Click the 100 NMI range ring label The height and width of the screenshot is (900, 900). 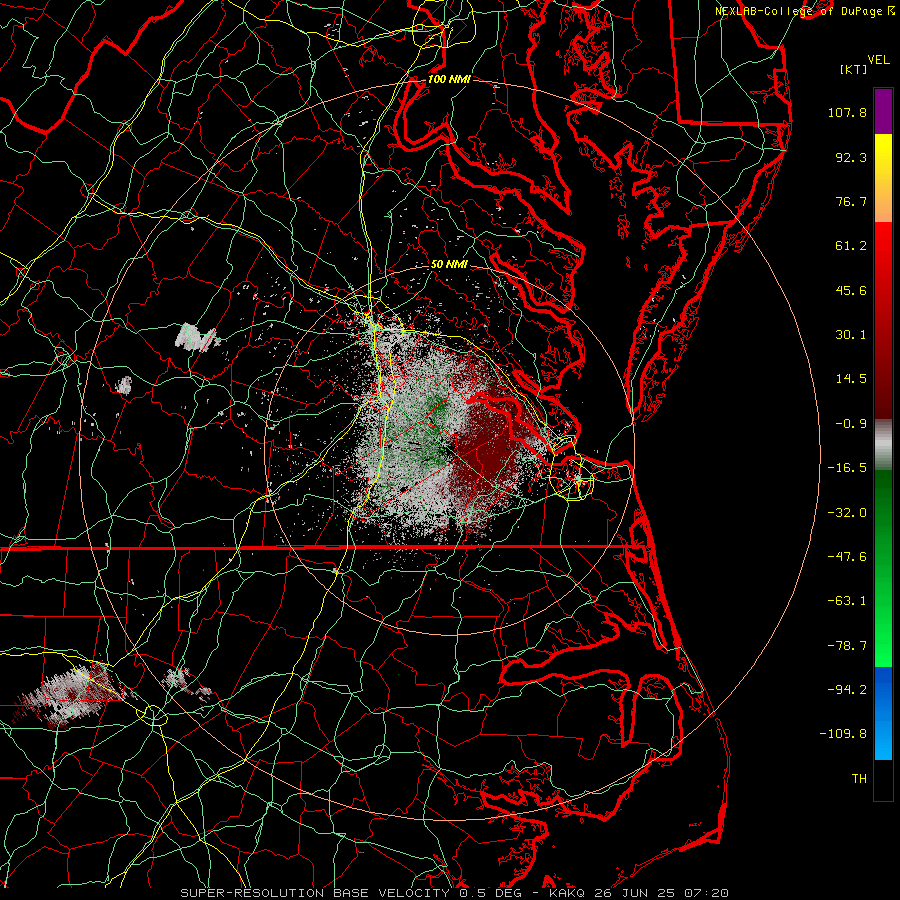point(449,79)
